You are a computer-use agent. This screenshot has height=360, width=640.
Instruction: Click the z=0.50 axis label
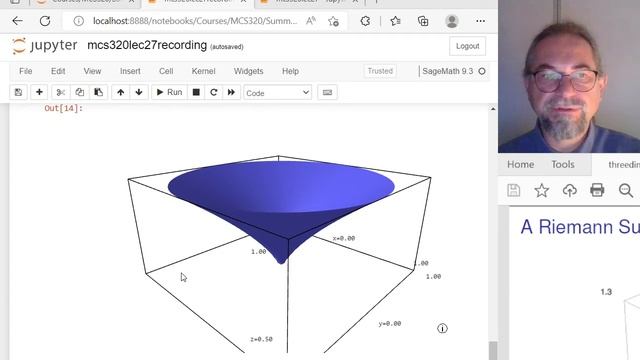(x=261, y=339)
